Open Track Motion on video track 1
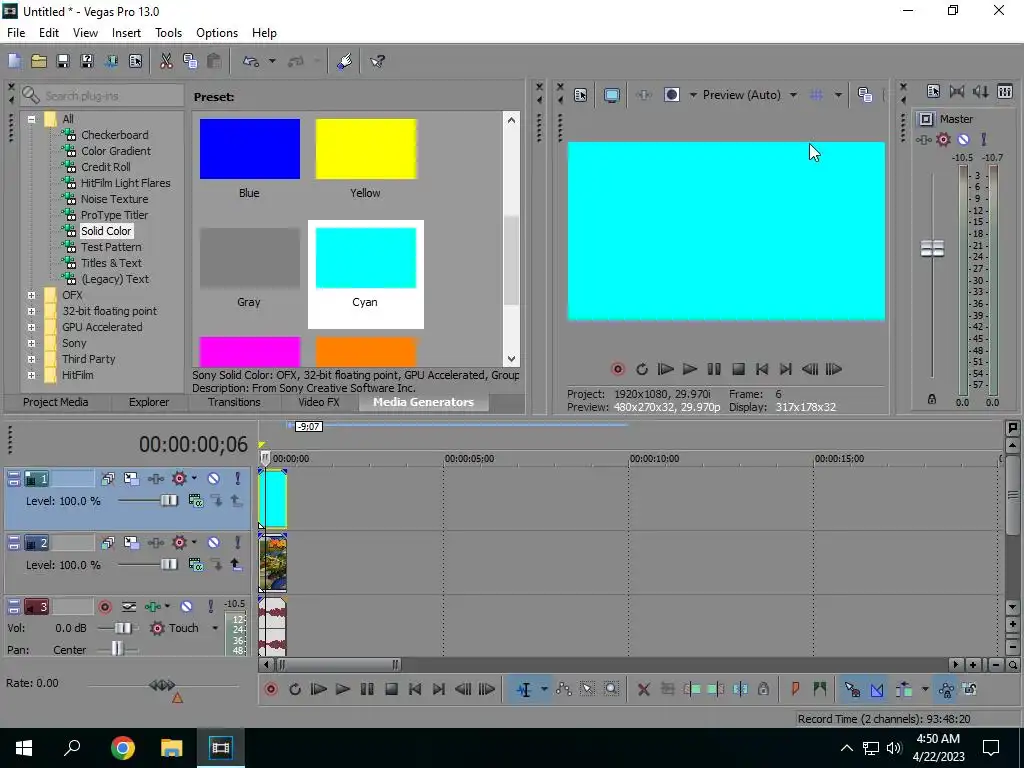1024x768 pixels. [131, 479]
